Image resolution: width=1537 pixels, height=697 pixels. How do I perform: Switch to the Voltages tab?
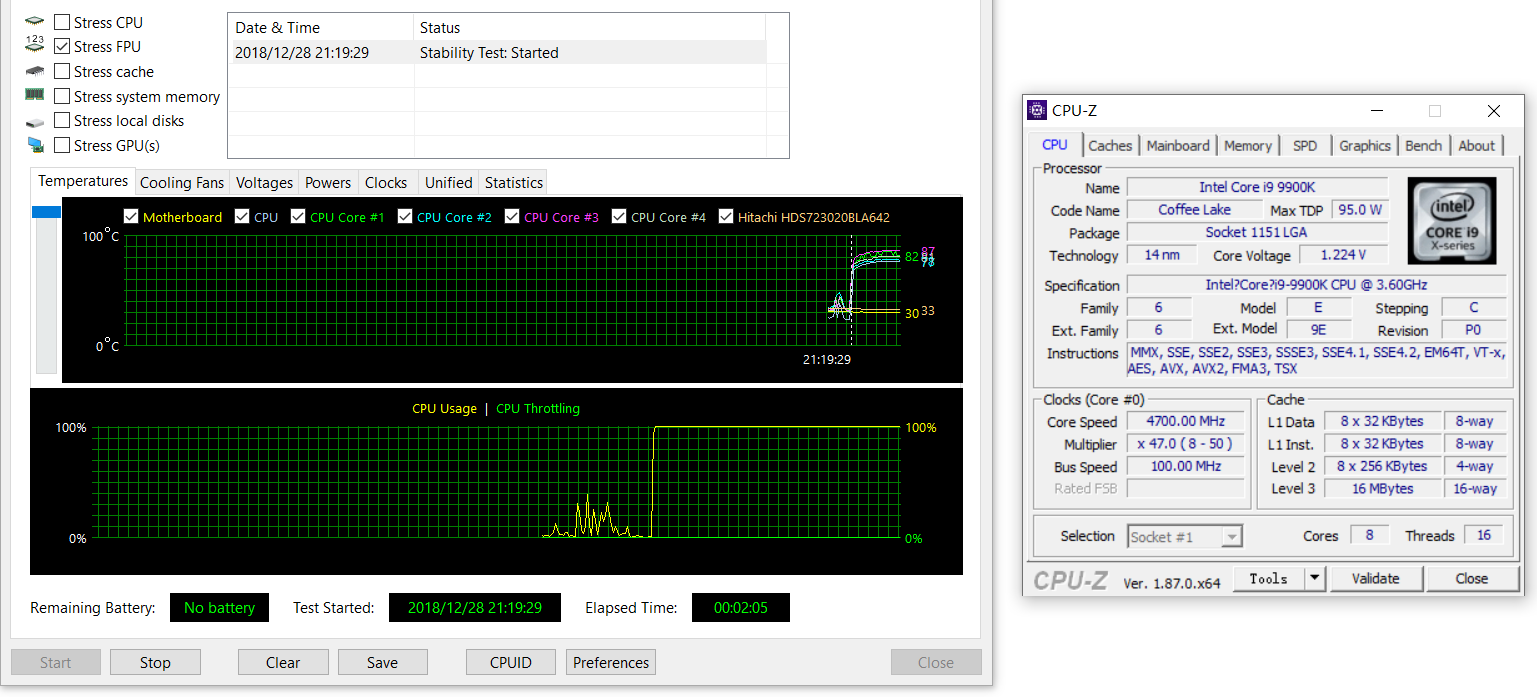(264, 183)
